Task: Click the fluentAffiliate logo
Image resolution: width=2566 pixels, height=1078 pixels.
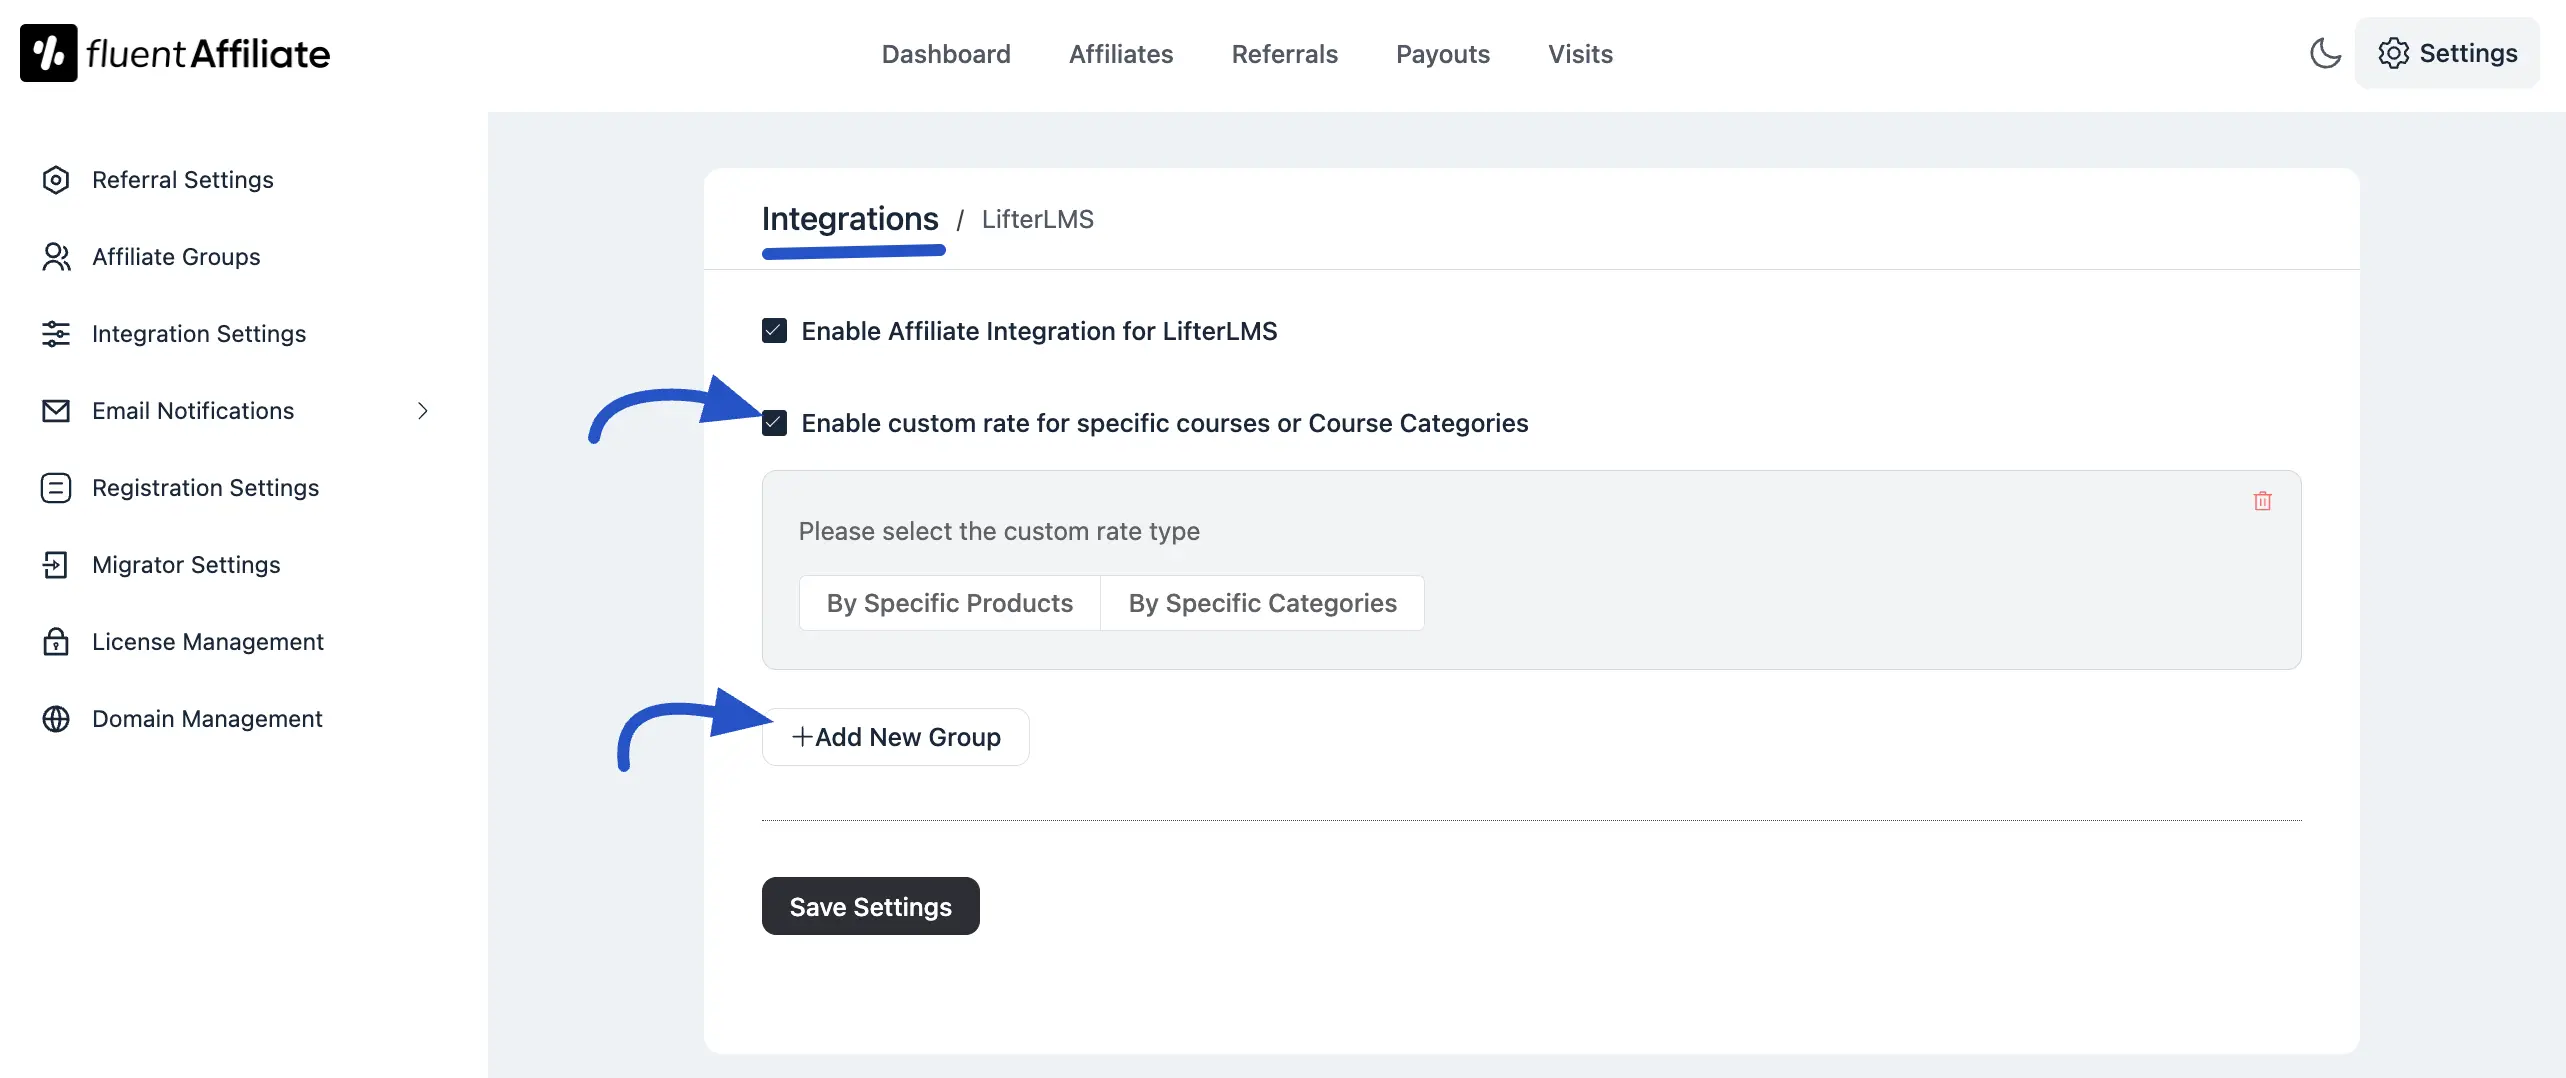Action: pyautogui.click(x=175, y=52)
